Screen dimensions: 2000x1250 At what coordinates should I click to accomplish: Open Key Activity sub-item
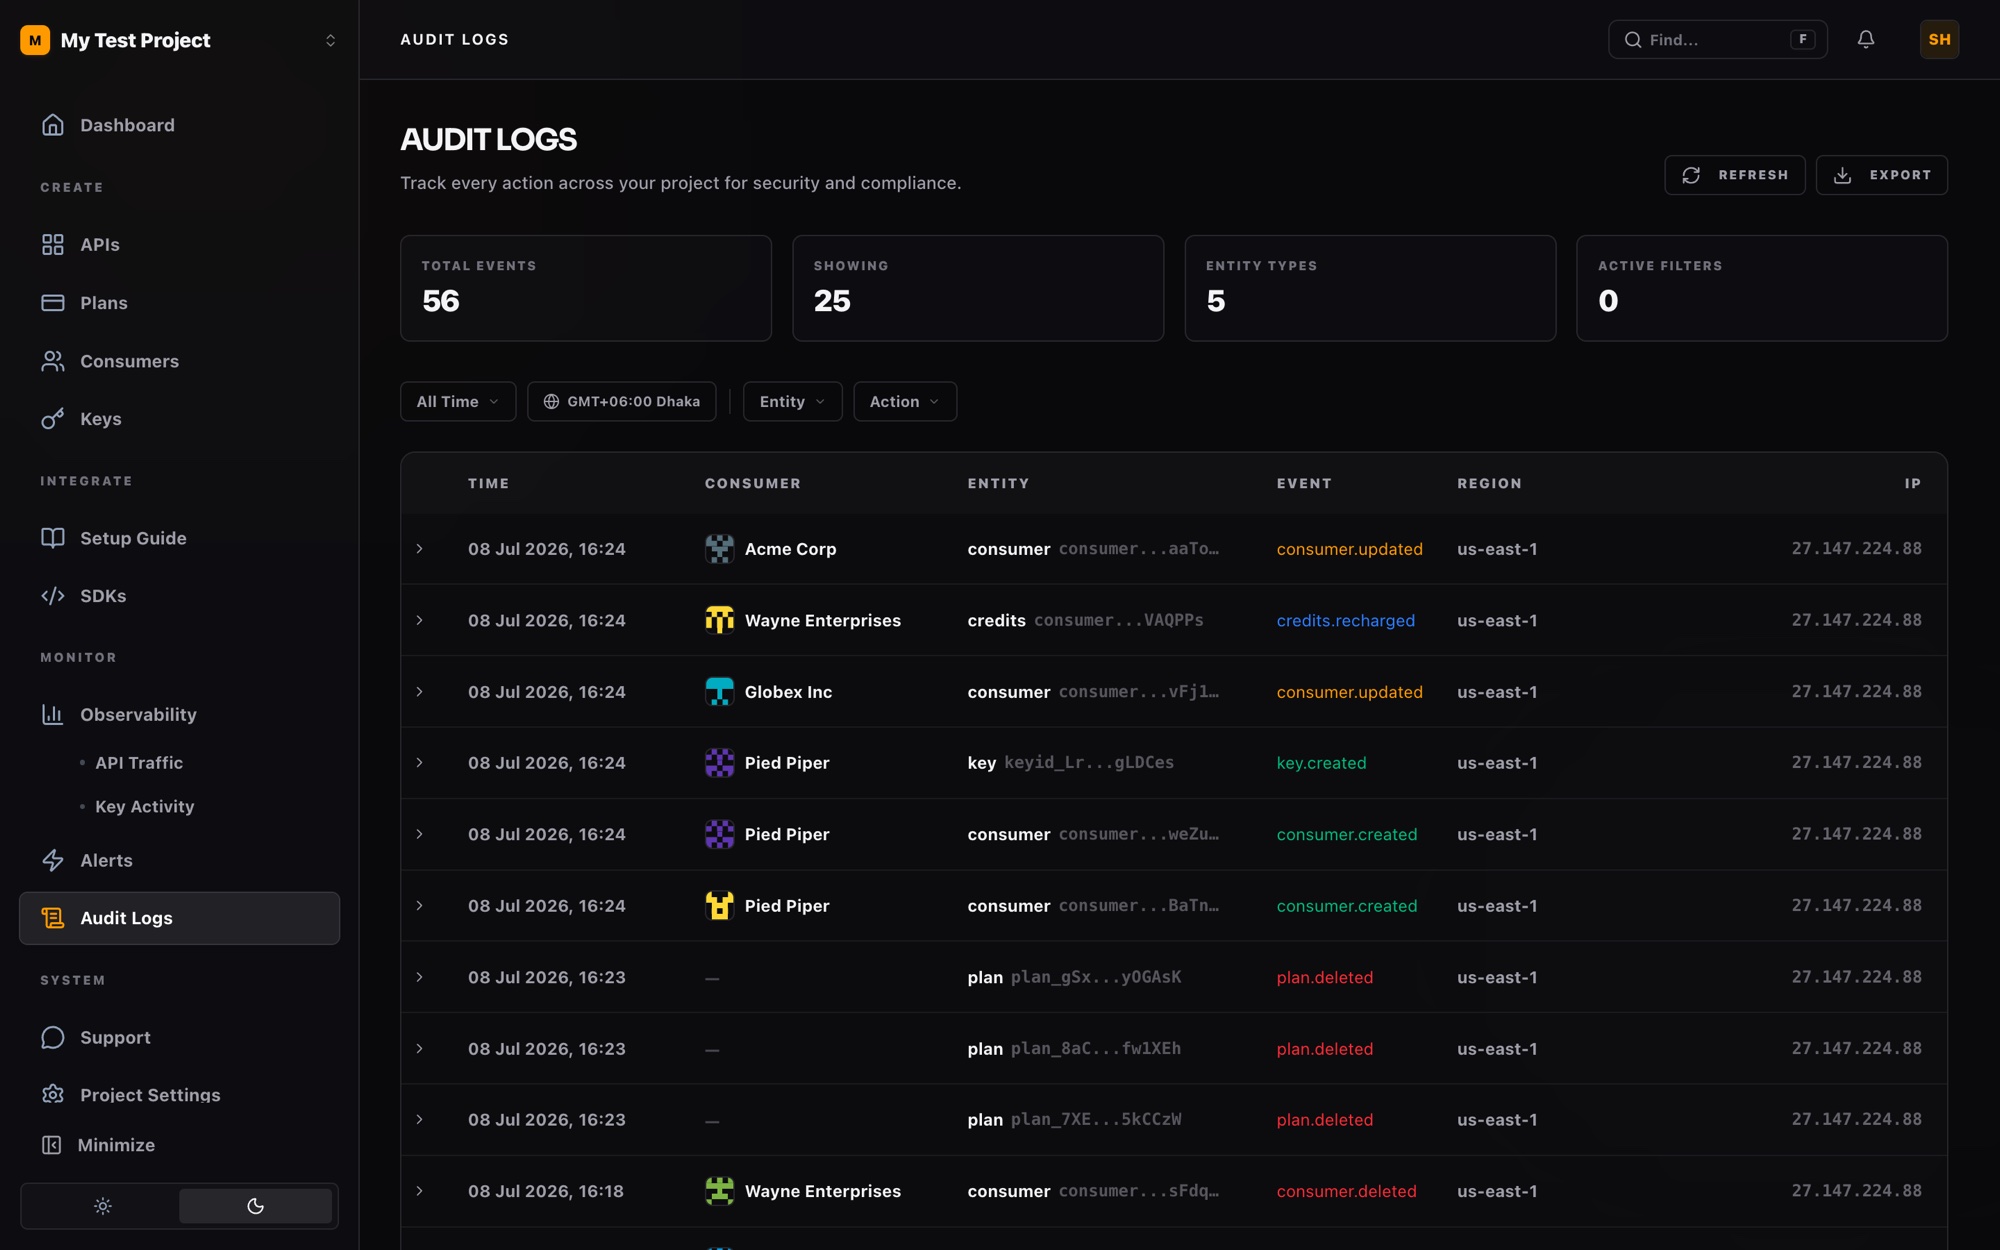pyautogui.click(x=144, y=806)
